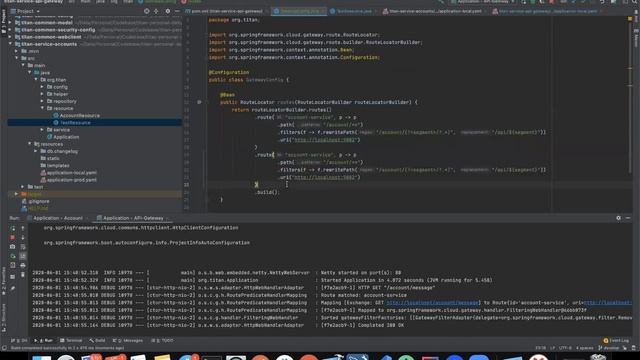640x360 pixels.
Task: Hide the Project panel with minimize dash
Action: tap(177, 11)
